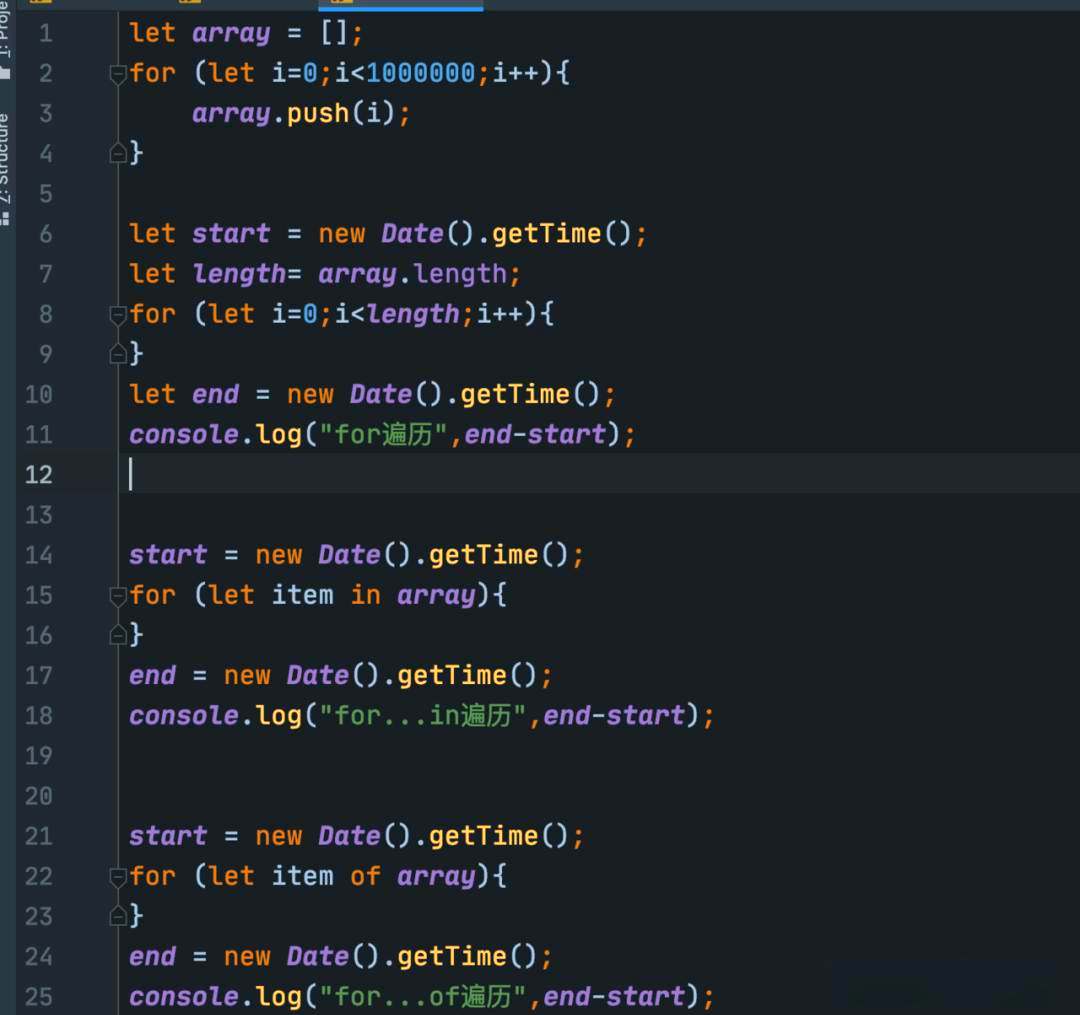Click 'array' on line 22
The height and width of the screenshot is (1015, 1080).
point(436,877)
